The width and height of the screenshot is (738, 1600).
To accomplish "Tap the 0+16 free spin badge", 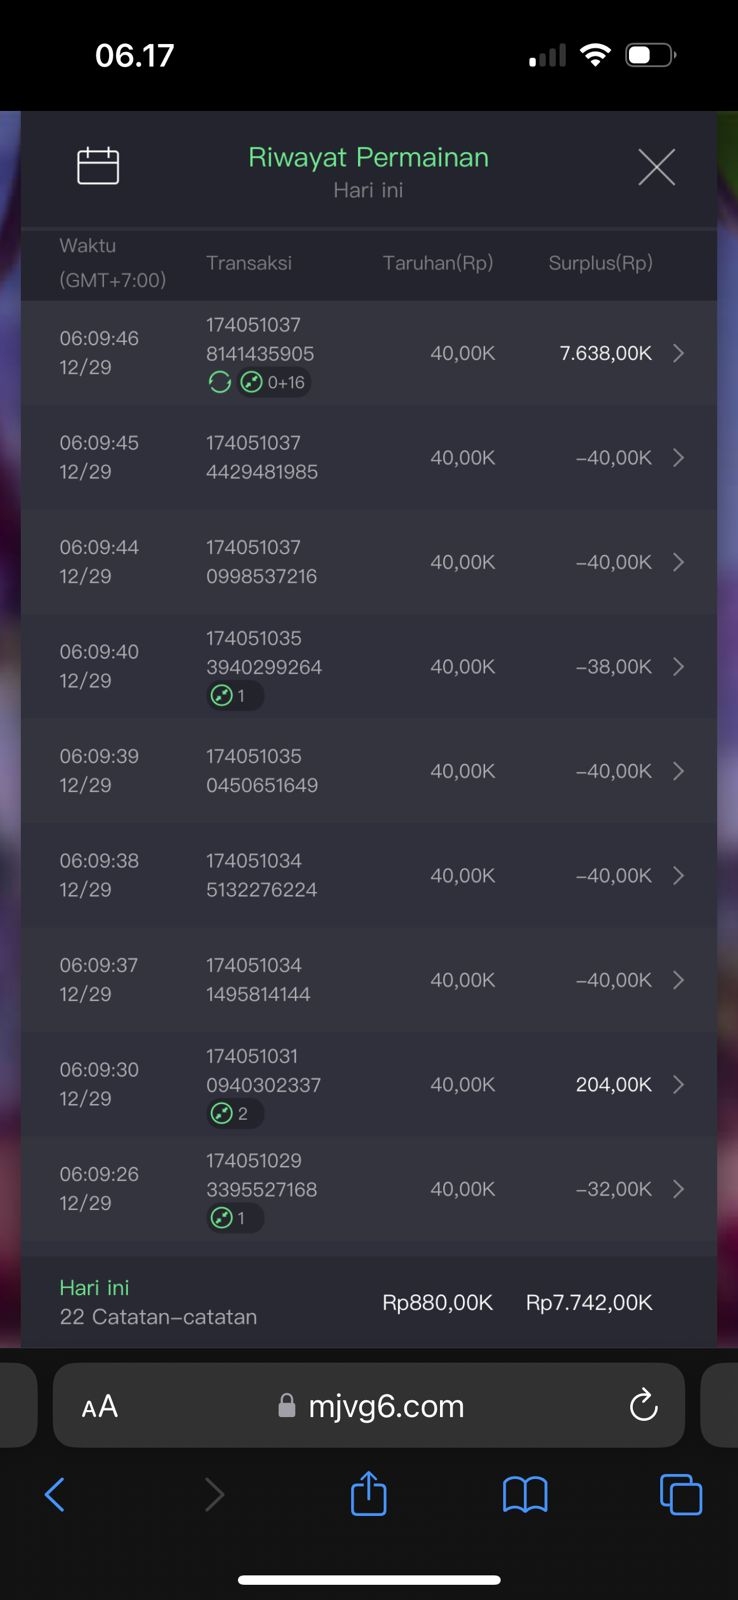I will pos(274,382).
